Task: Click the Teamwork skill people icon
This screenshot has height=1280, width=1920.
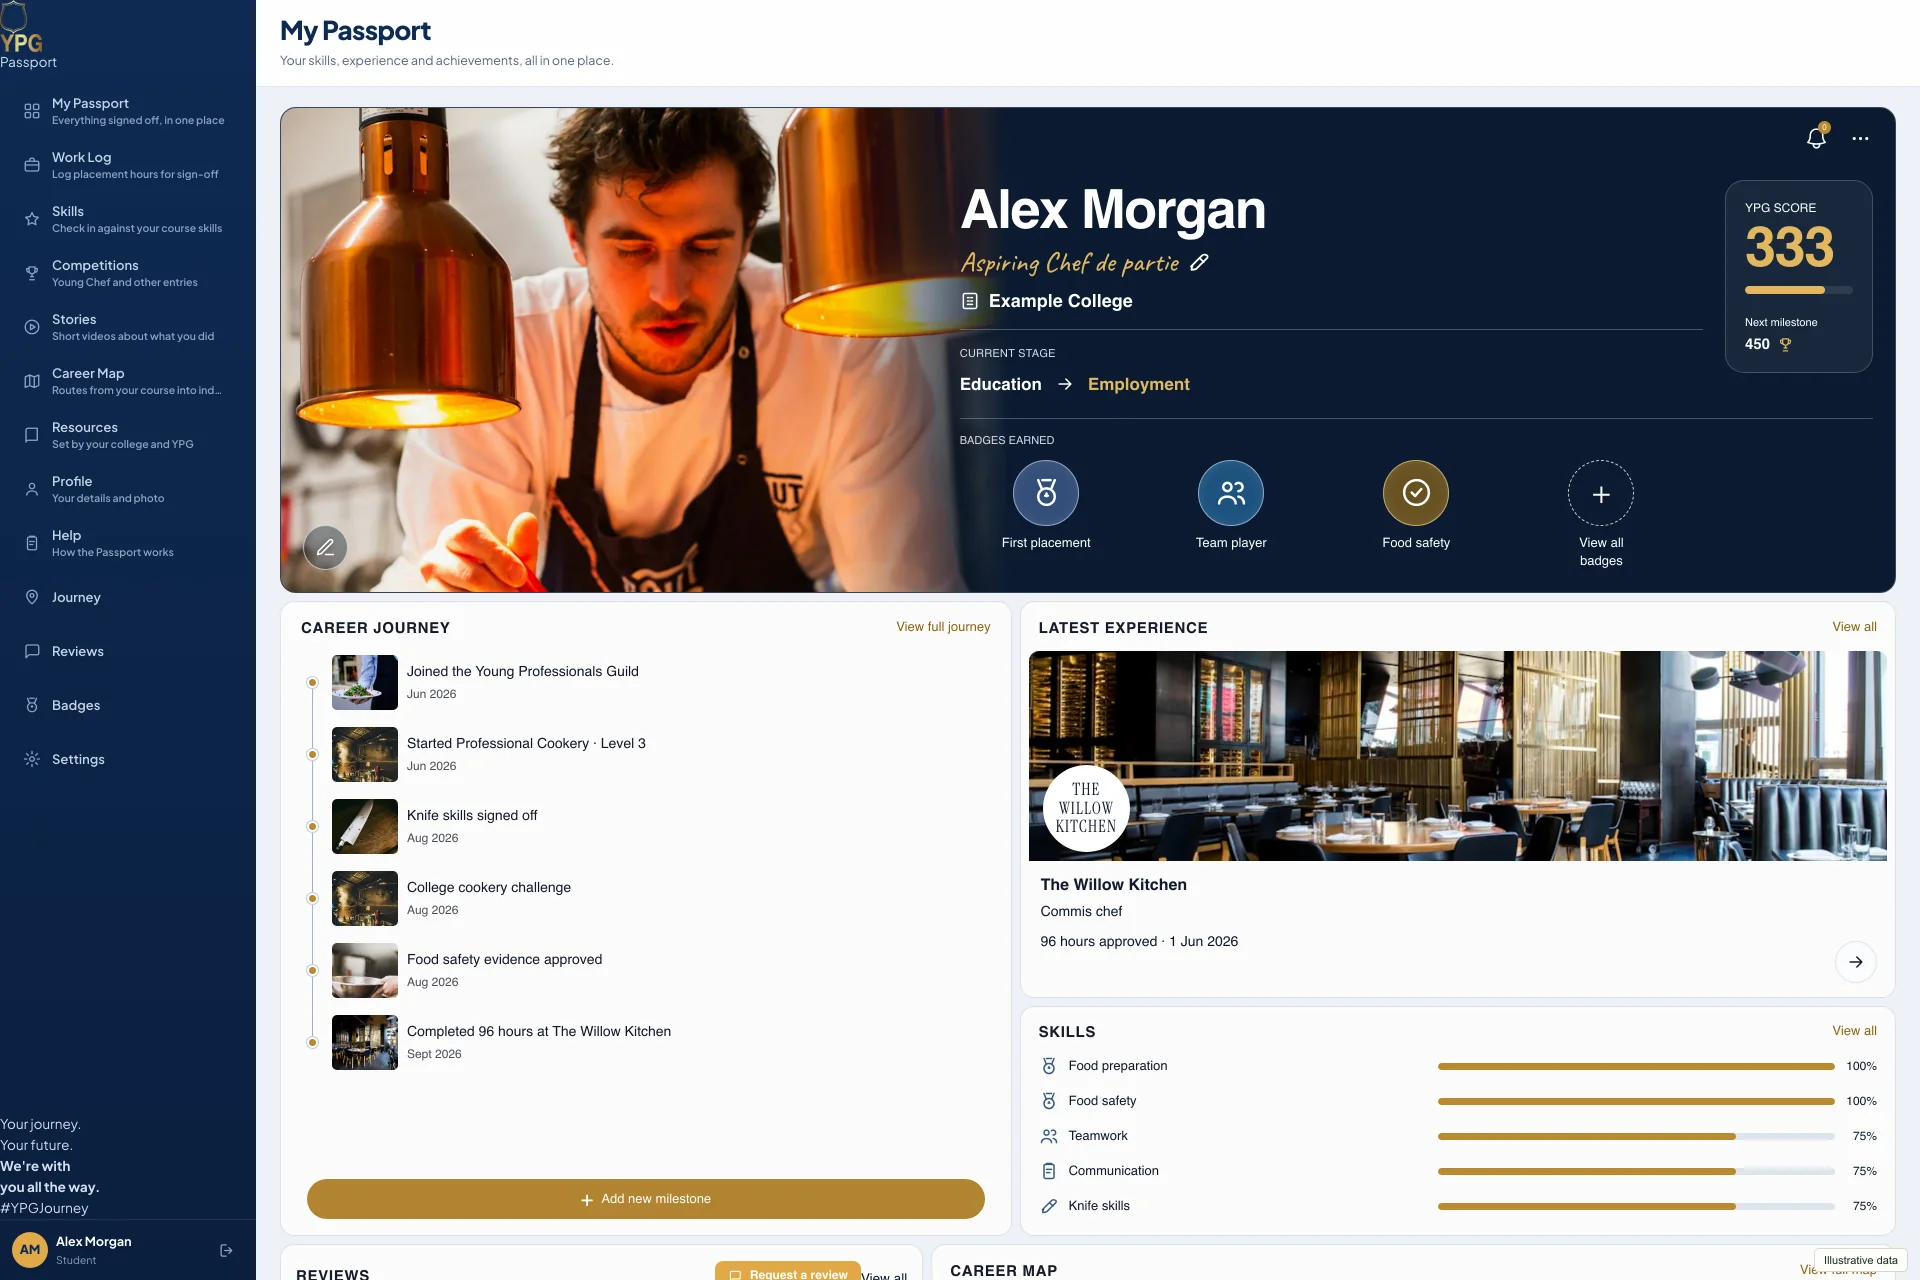Action: (x=1049, y=1136)
